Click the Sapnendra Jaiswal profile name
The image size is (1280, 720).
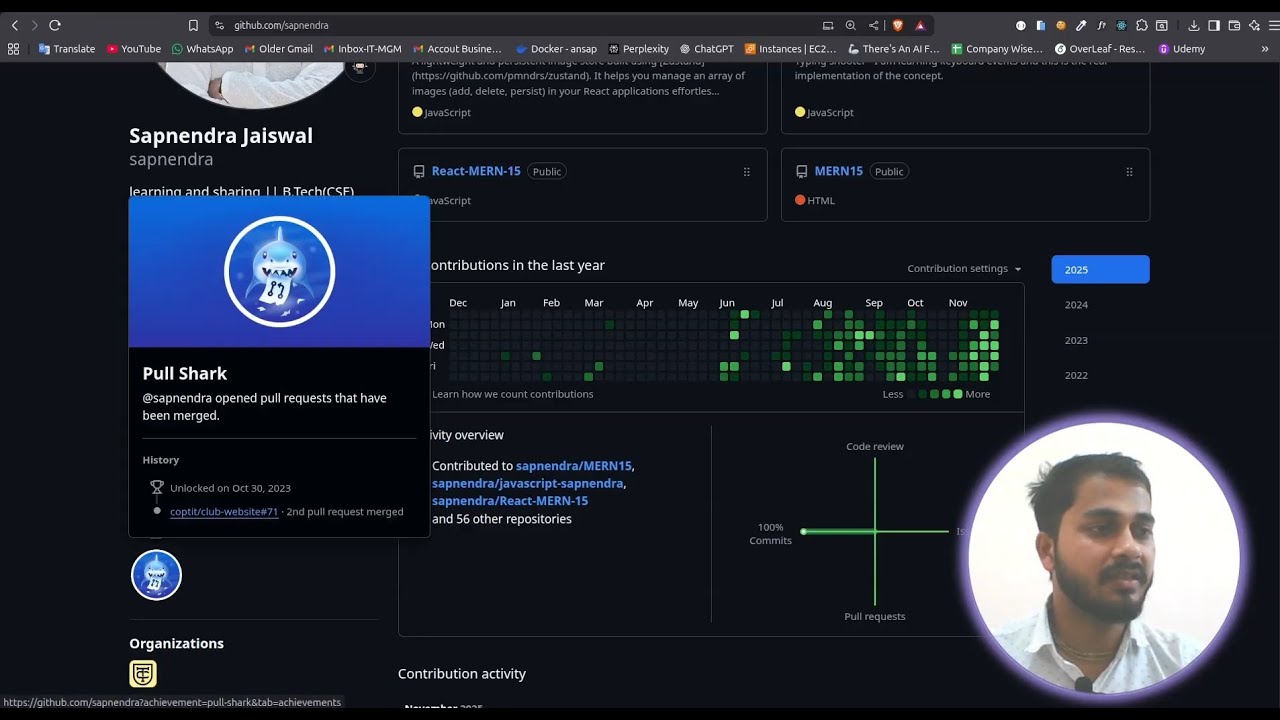point(221,135)
